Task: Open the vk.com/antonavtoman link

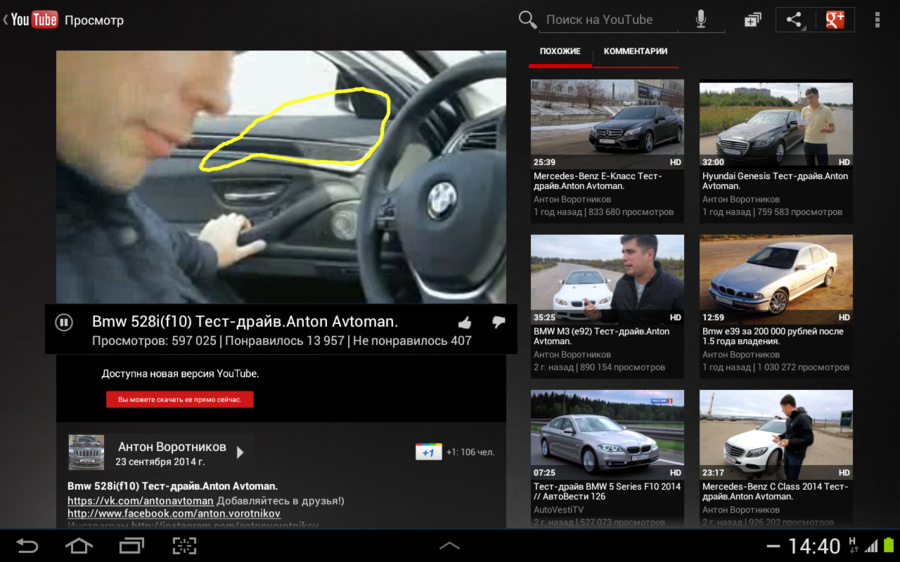Action: 140,501
